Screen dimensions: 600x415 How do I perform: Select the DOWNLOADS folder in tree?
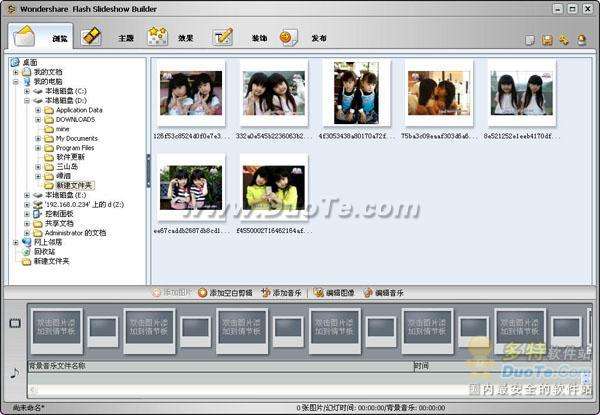(76, 120)
